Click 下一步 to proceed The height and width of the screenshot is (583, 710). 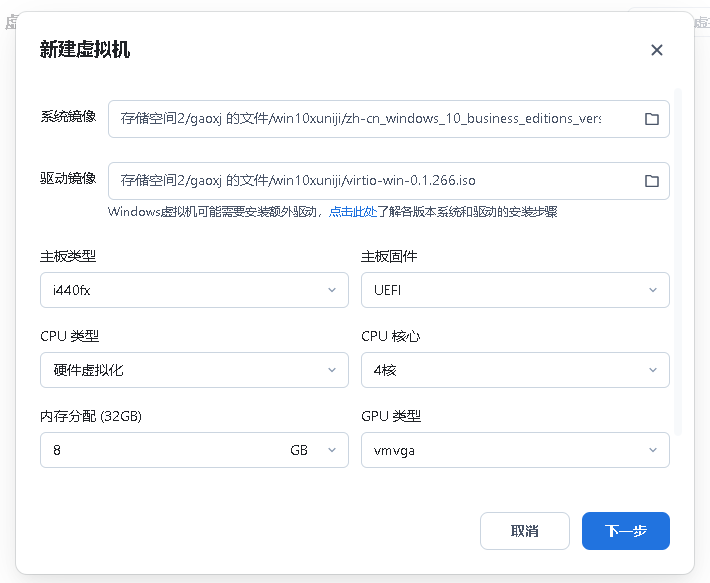coord(625,531)
